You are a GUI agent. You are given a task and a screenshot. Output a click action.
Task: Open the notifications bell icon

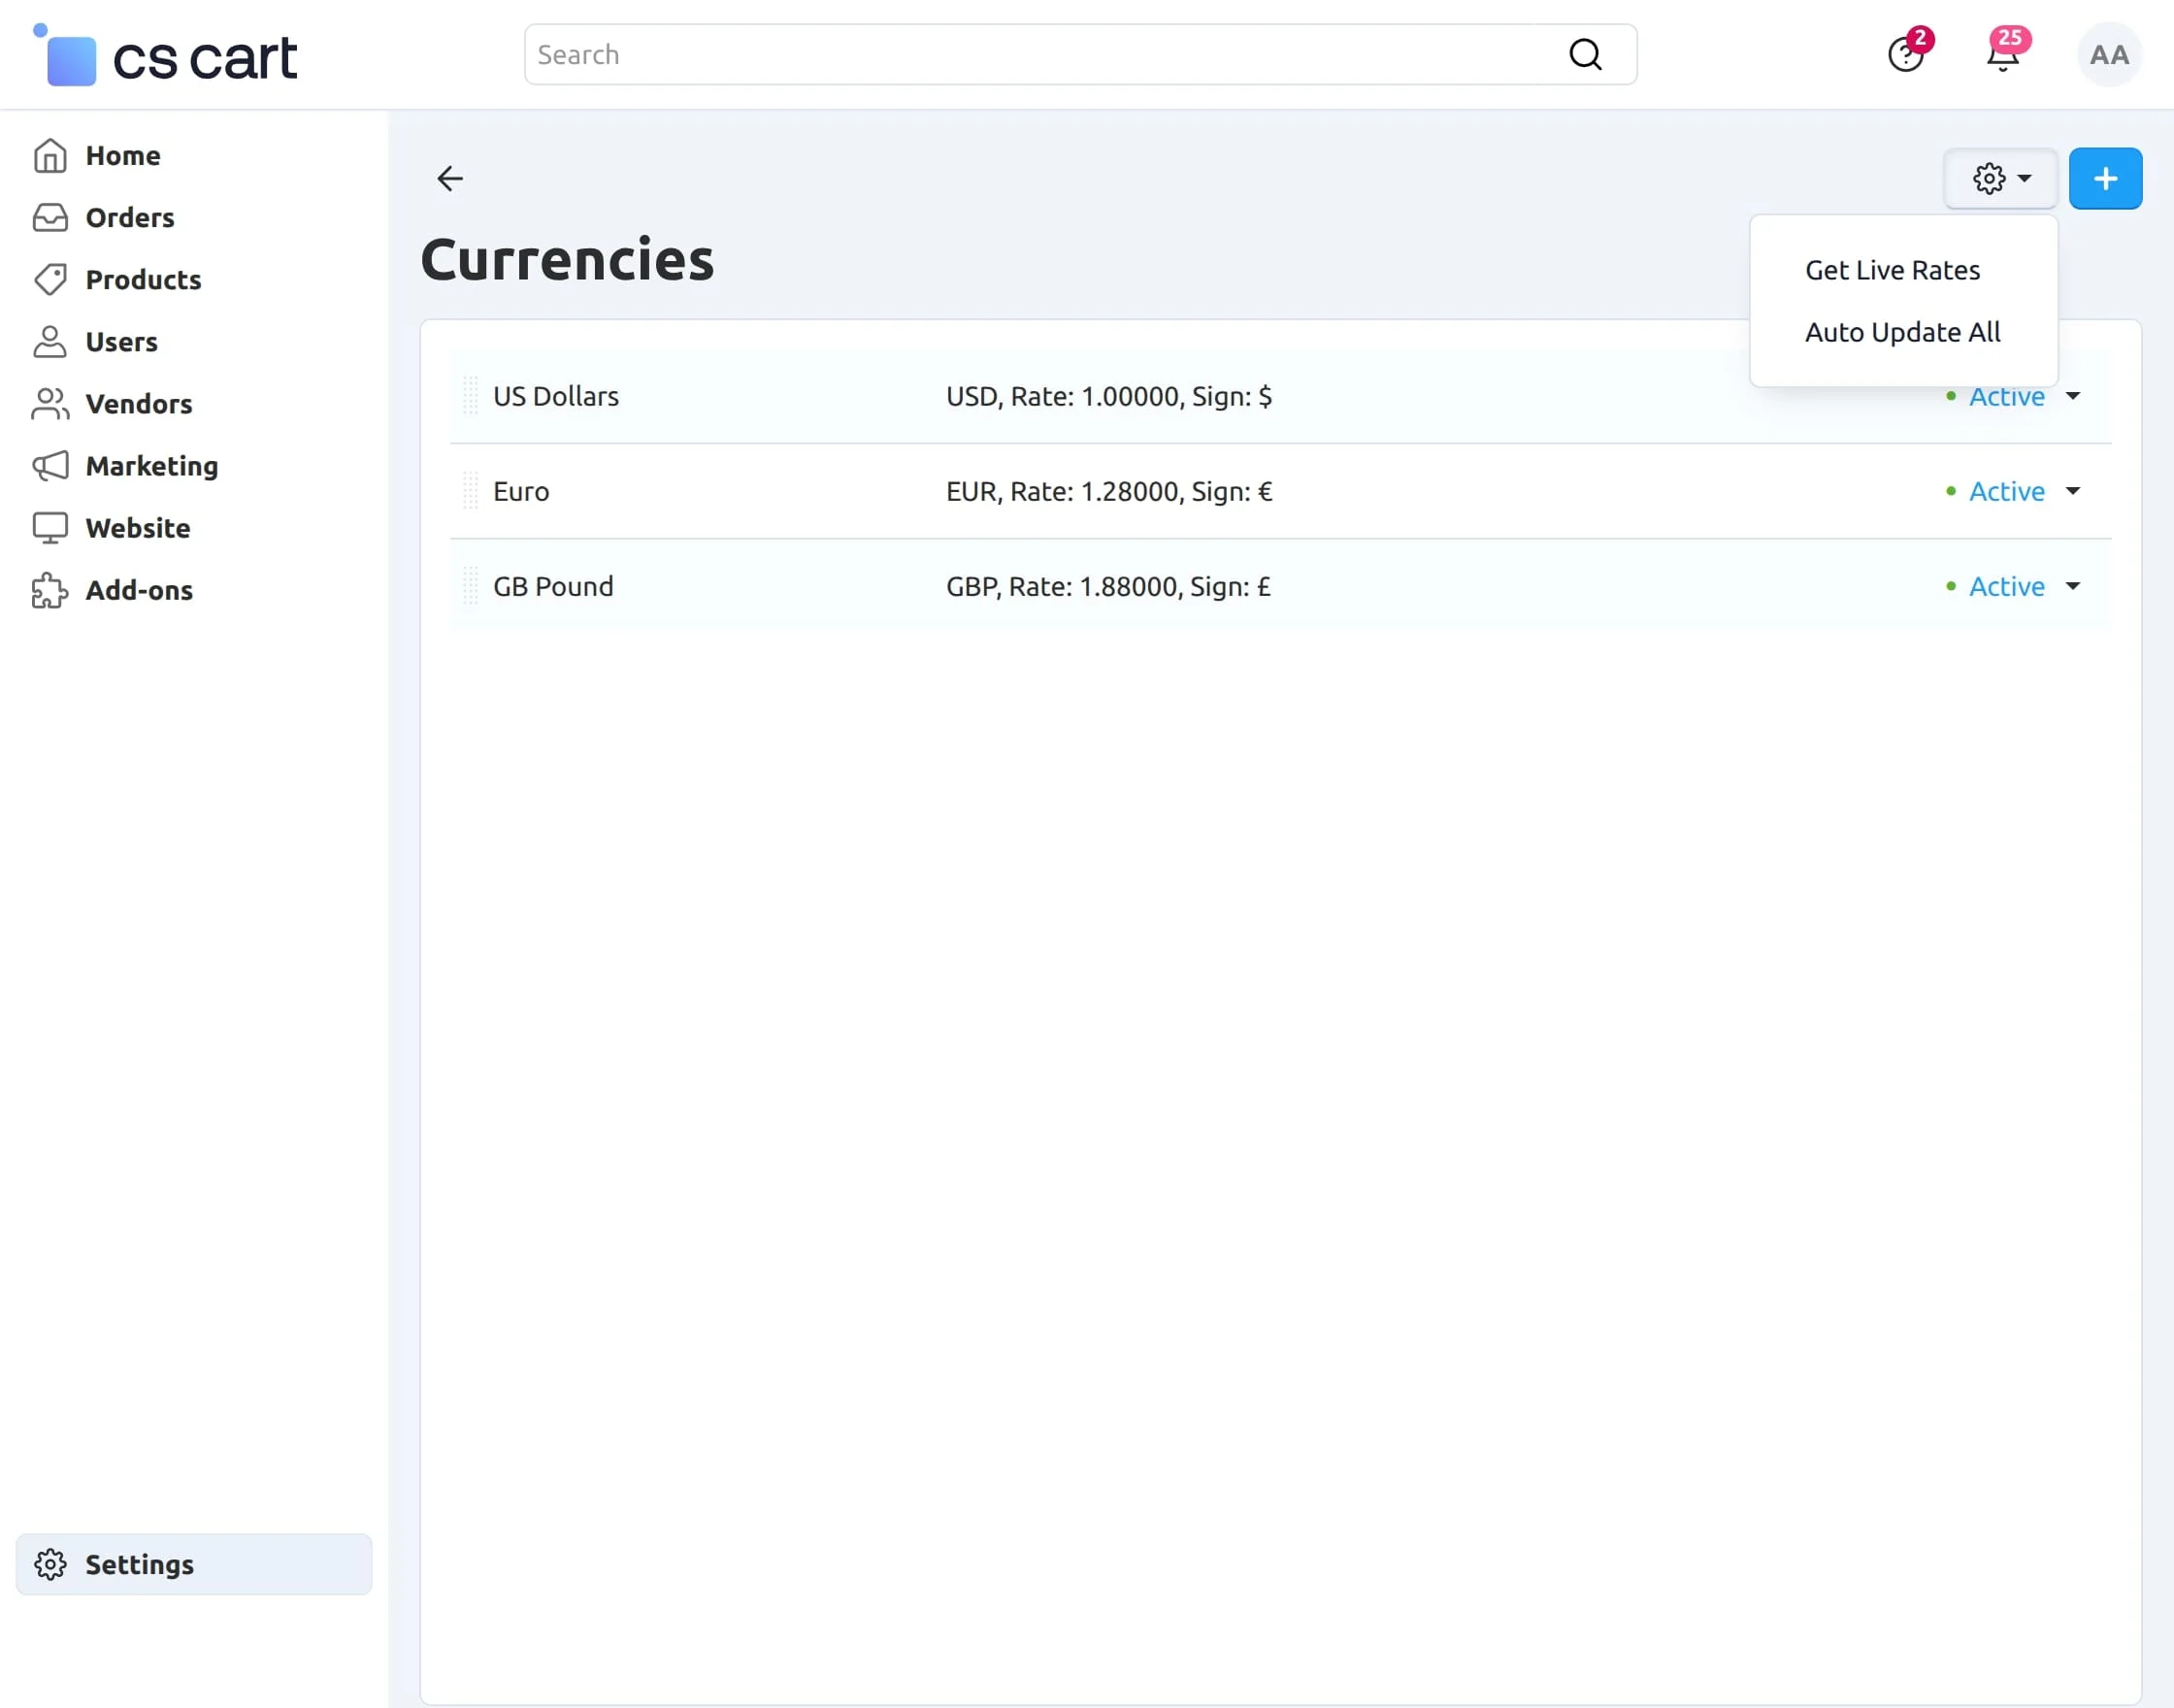pyautogui.click(x=2002, y=55)
